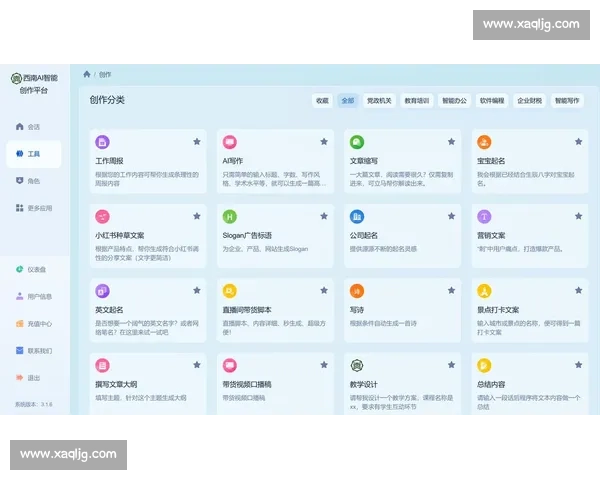Open the 写诗 card title
This screenshot has height=480, width=600.
357,310
